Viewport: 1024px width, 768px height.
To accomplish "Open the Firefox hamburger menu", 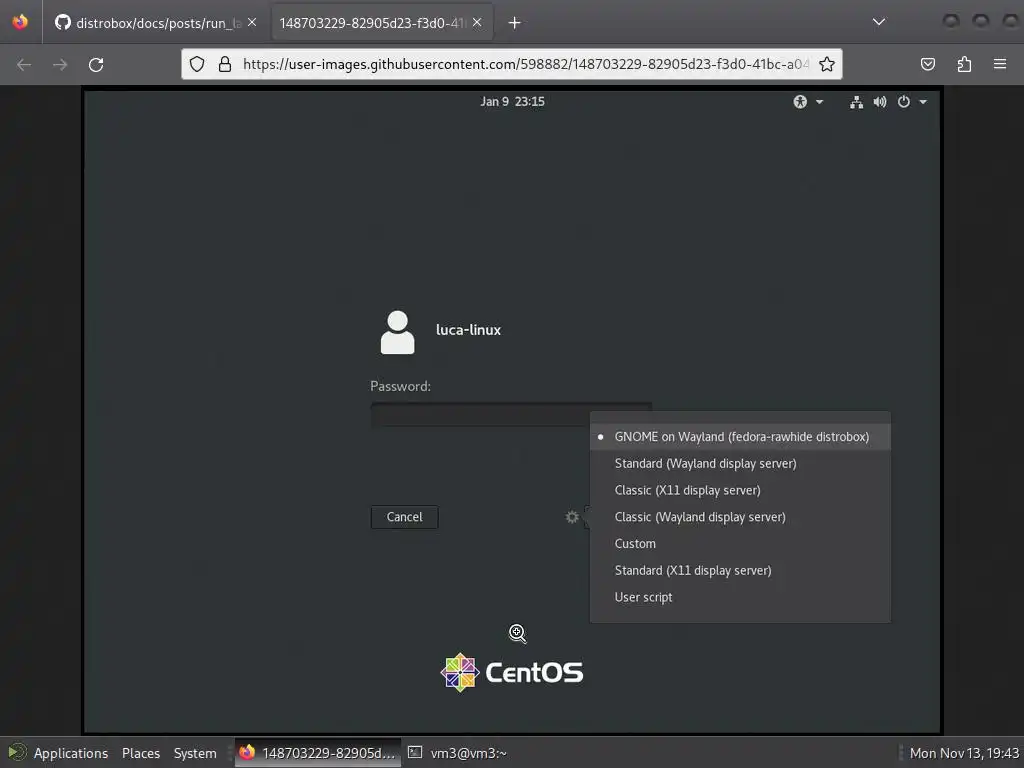I will 1000,64.
